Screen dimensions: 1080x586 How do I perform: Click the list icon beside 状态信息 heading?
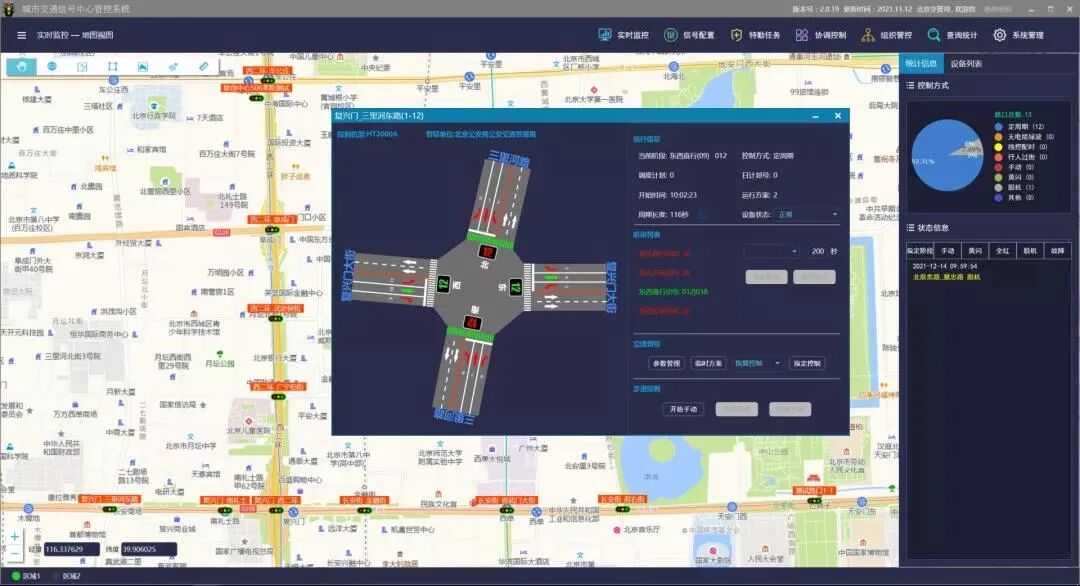(x=911, y=227)
